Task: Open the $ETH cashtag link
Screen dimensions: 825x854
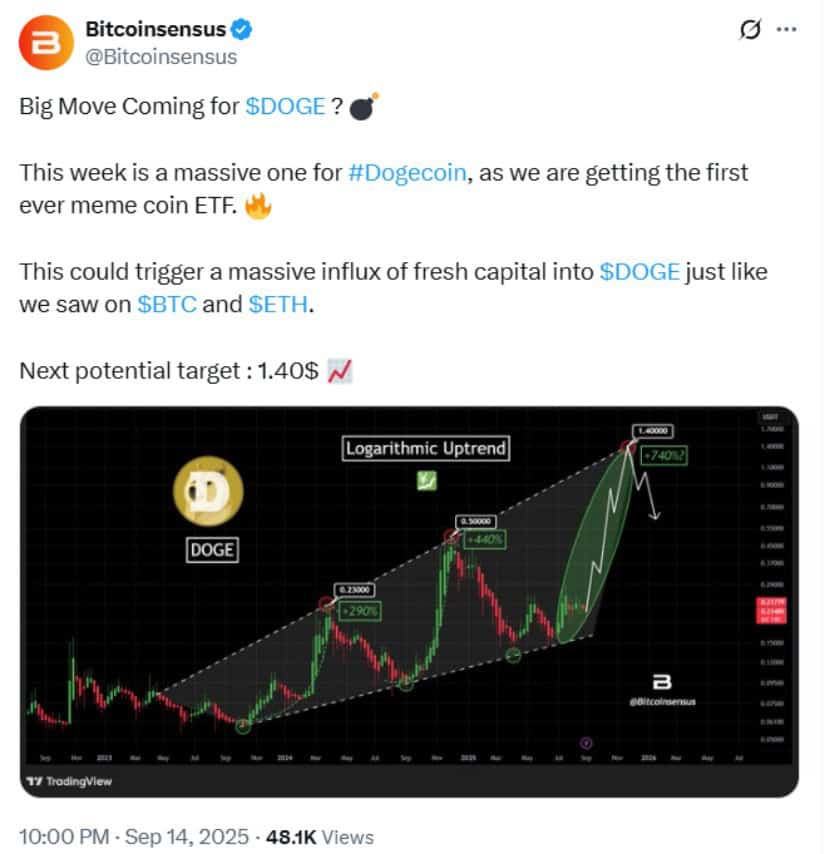Action: coord(278,304)
